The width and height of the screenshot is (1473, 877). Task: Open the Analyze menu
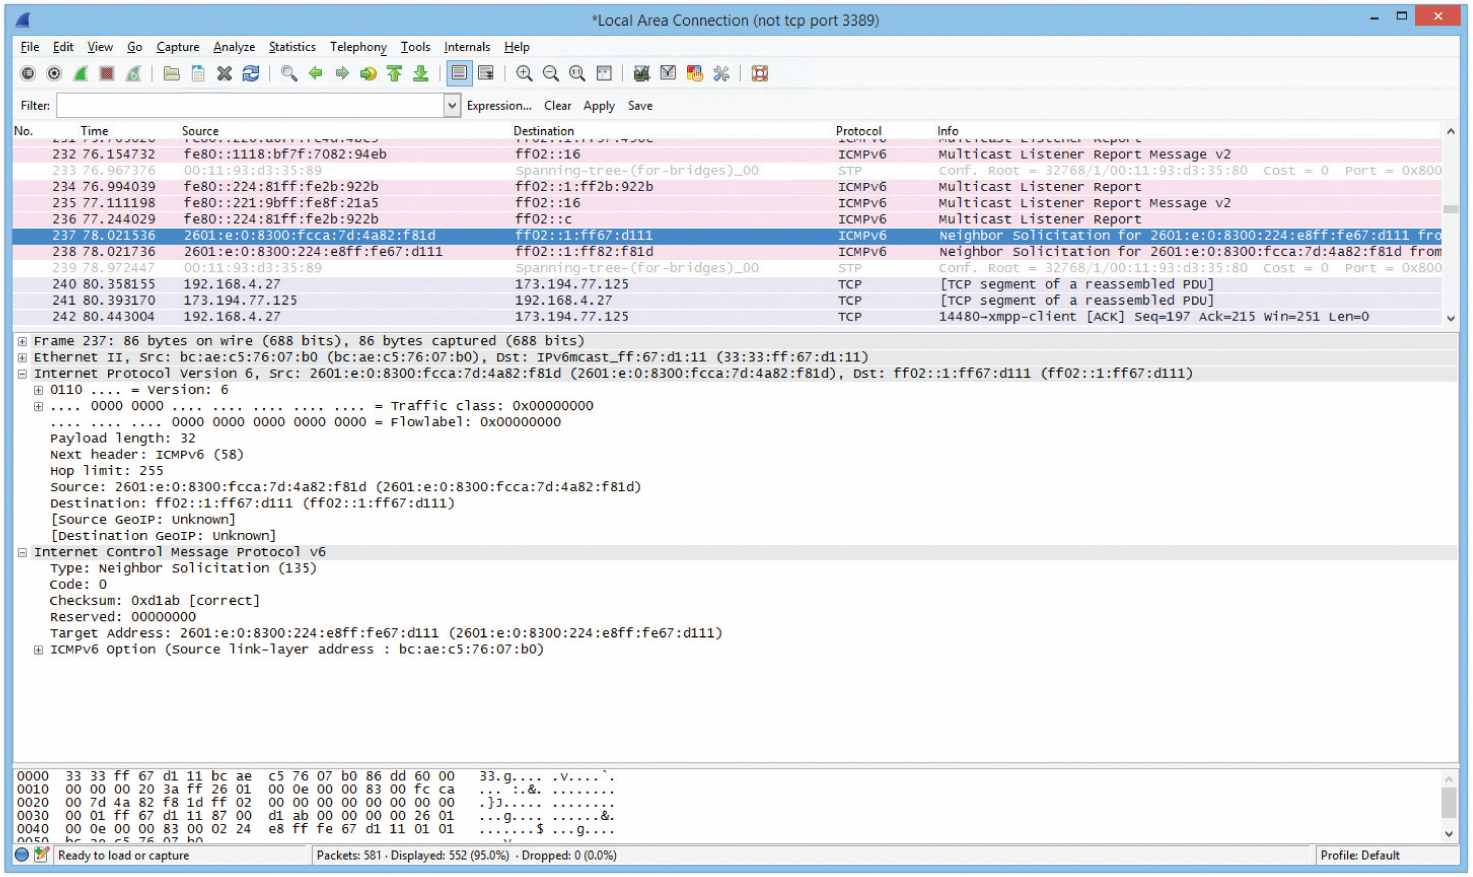click(x=234, y=47)
